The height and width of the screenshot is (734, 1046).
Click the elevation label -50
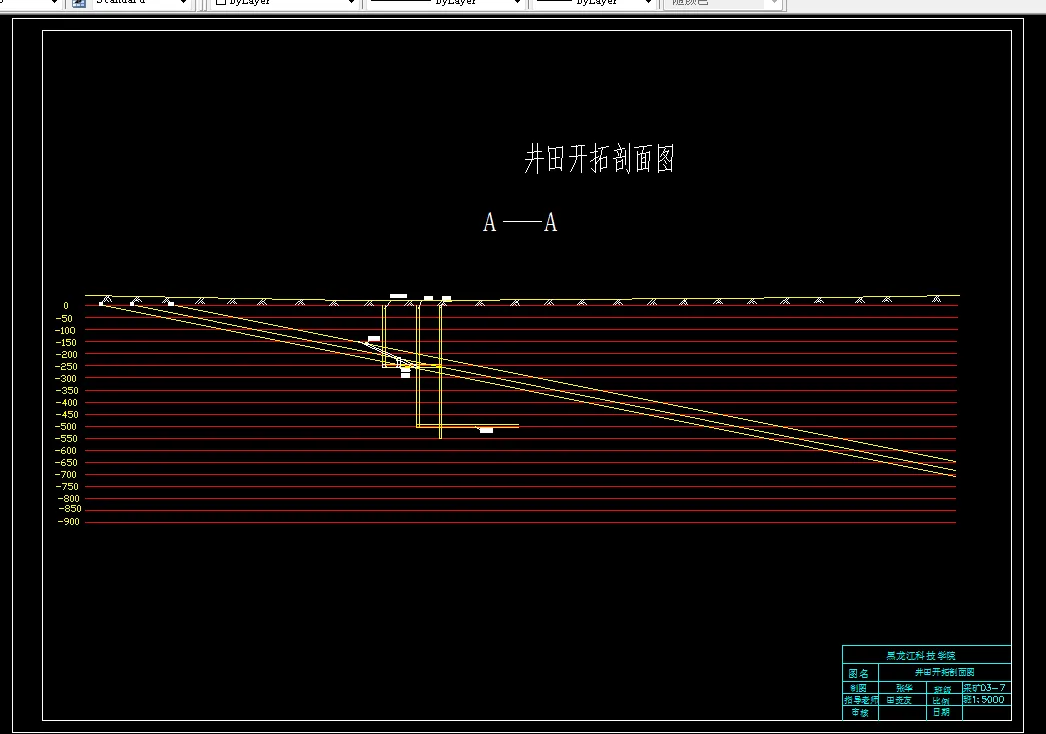pos(64,318)
